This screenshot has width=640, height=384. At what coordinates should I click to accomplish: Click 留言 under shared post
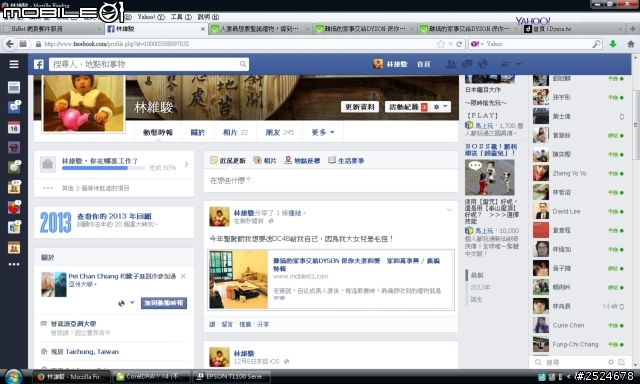[227, 324]
